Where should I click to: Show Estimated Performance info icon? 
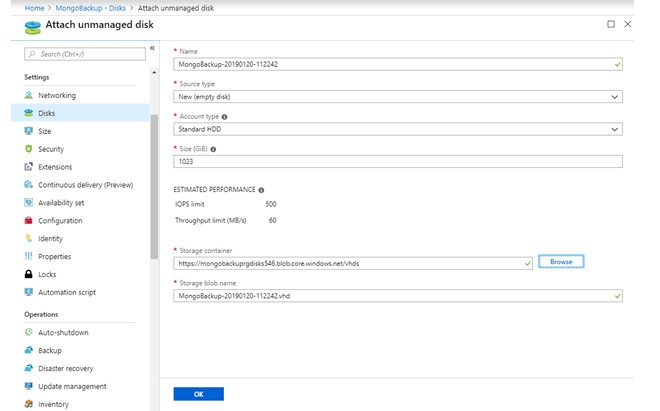pos(261,190)
